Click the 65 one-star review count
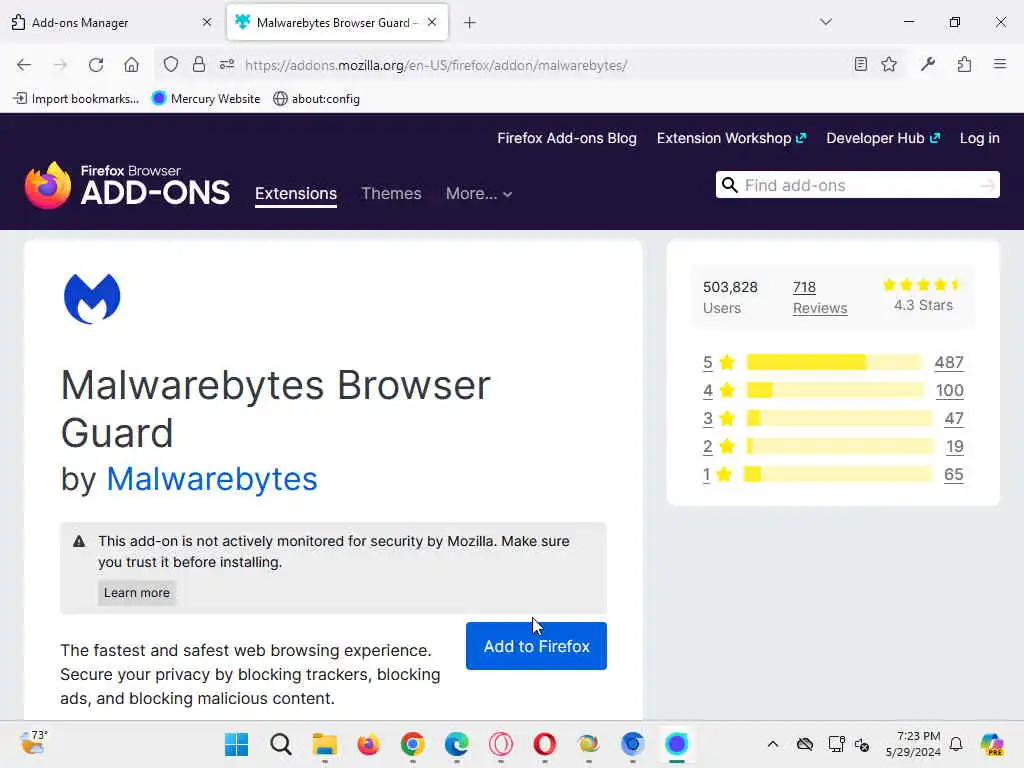This screenshot has width=1024, height=768. click(x=953, y=475)
